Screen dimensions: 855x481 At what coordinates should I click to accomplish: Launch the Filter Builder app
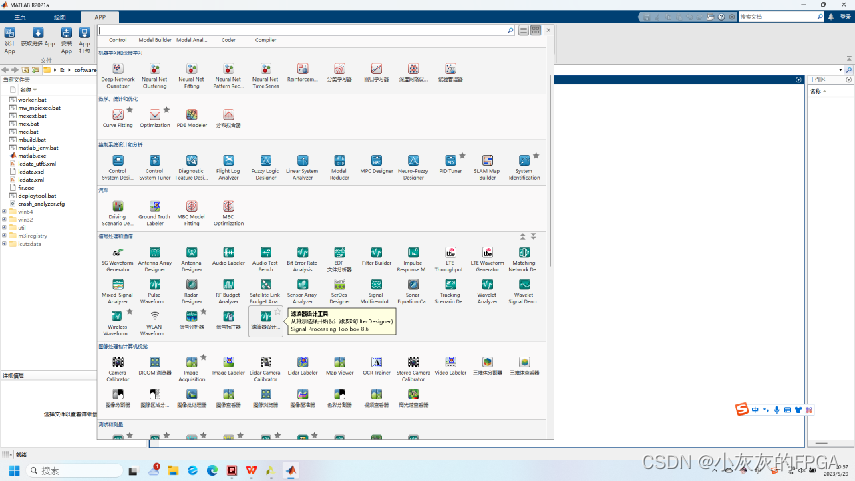point(376,256)
